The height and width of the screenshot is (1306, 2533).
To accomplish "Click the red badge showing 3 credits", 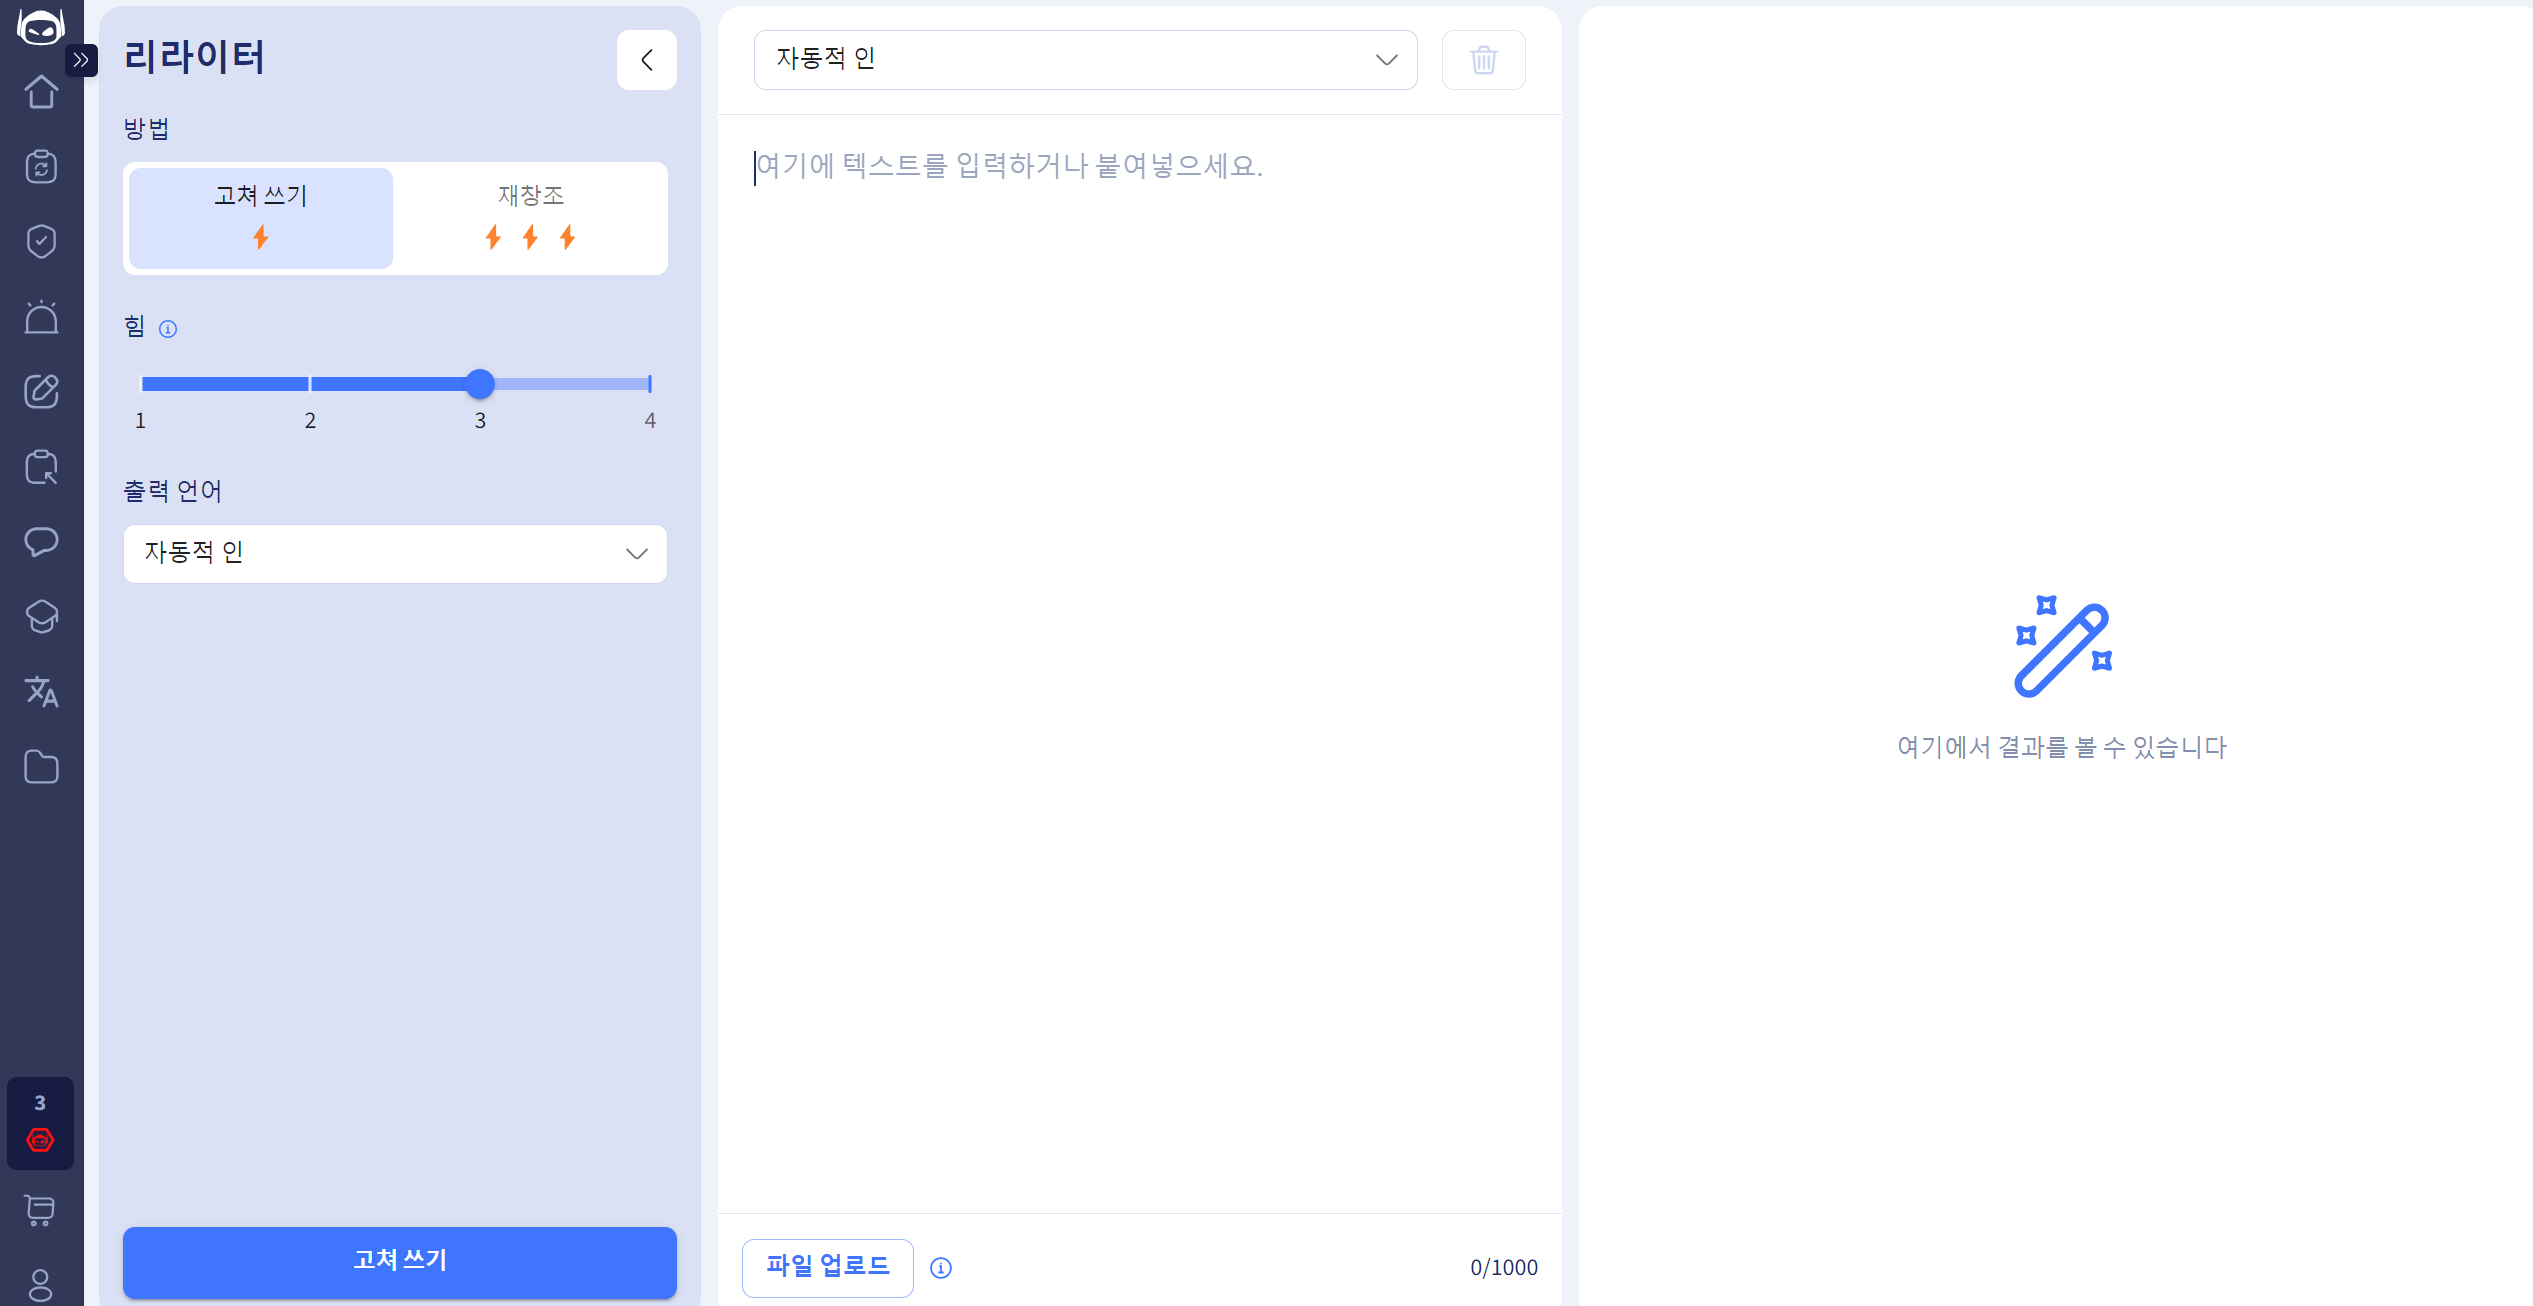I will (40, 1123).
